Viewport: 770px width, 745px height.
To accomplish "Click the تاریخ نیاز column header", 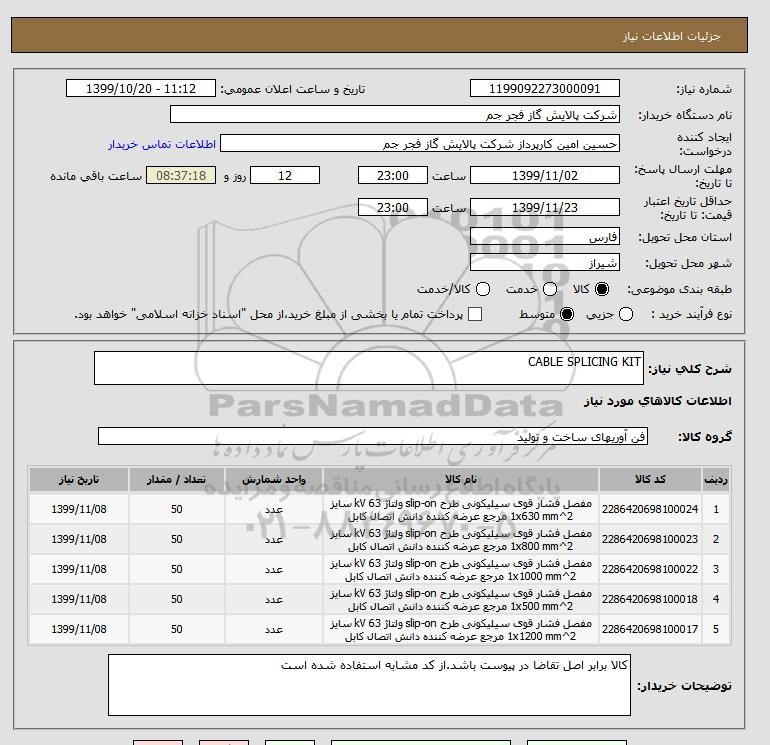I will (x=79, y=479).
